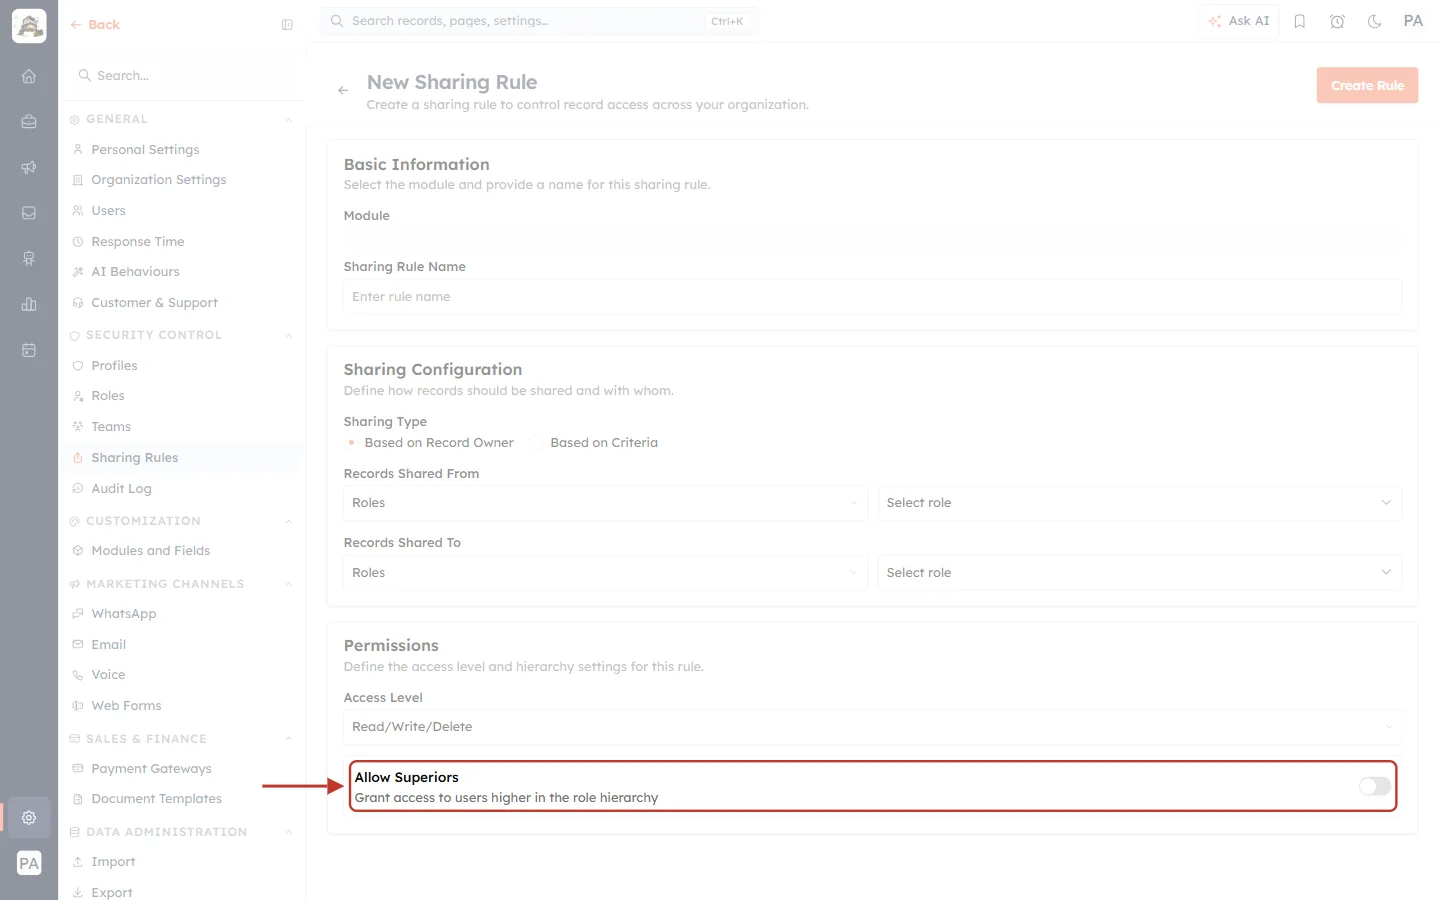The height and width of the screenshot is (900, 1440).
Task: Click the sidebar Search field
Action: click(x=181, y=76)
